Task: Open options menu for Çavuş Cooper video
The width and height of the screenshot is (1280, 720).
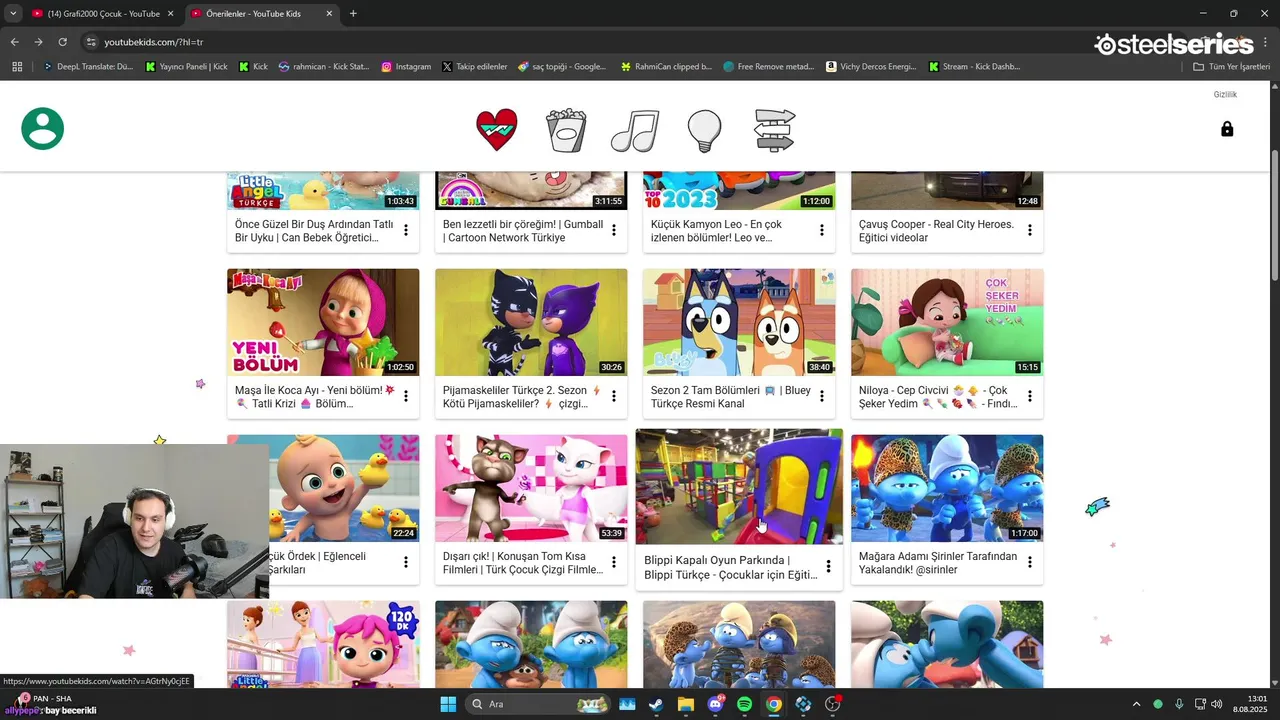Action: 1030,231
